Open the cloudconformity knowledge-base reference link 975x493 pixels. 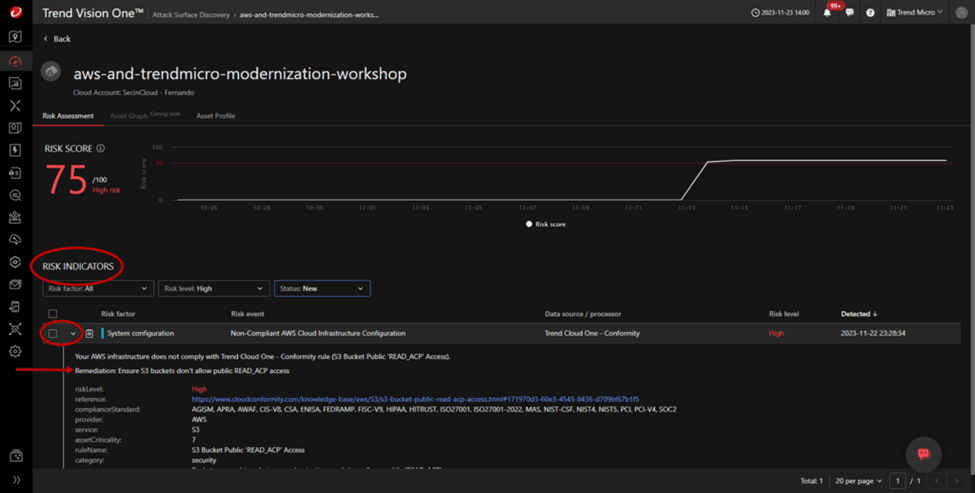415,399
